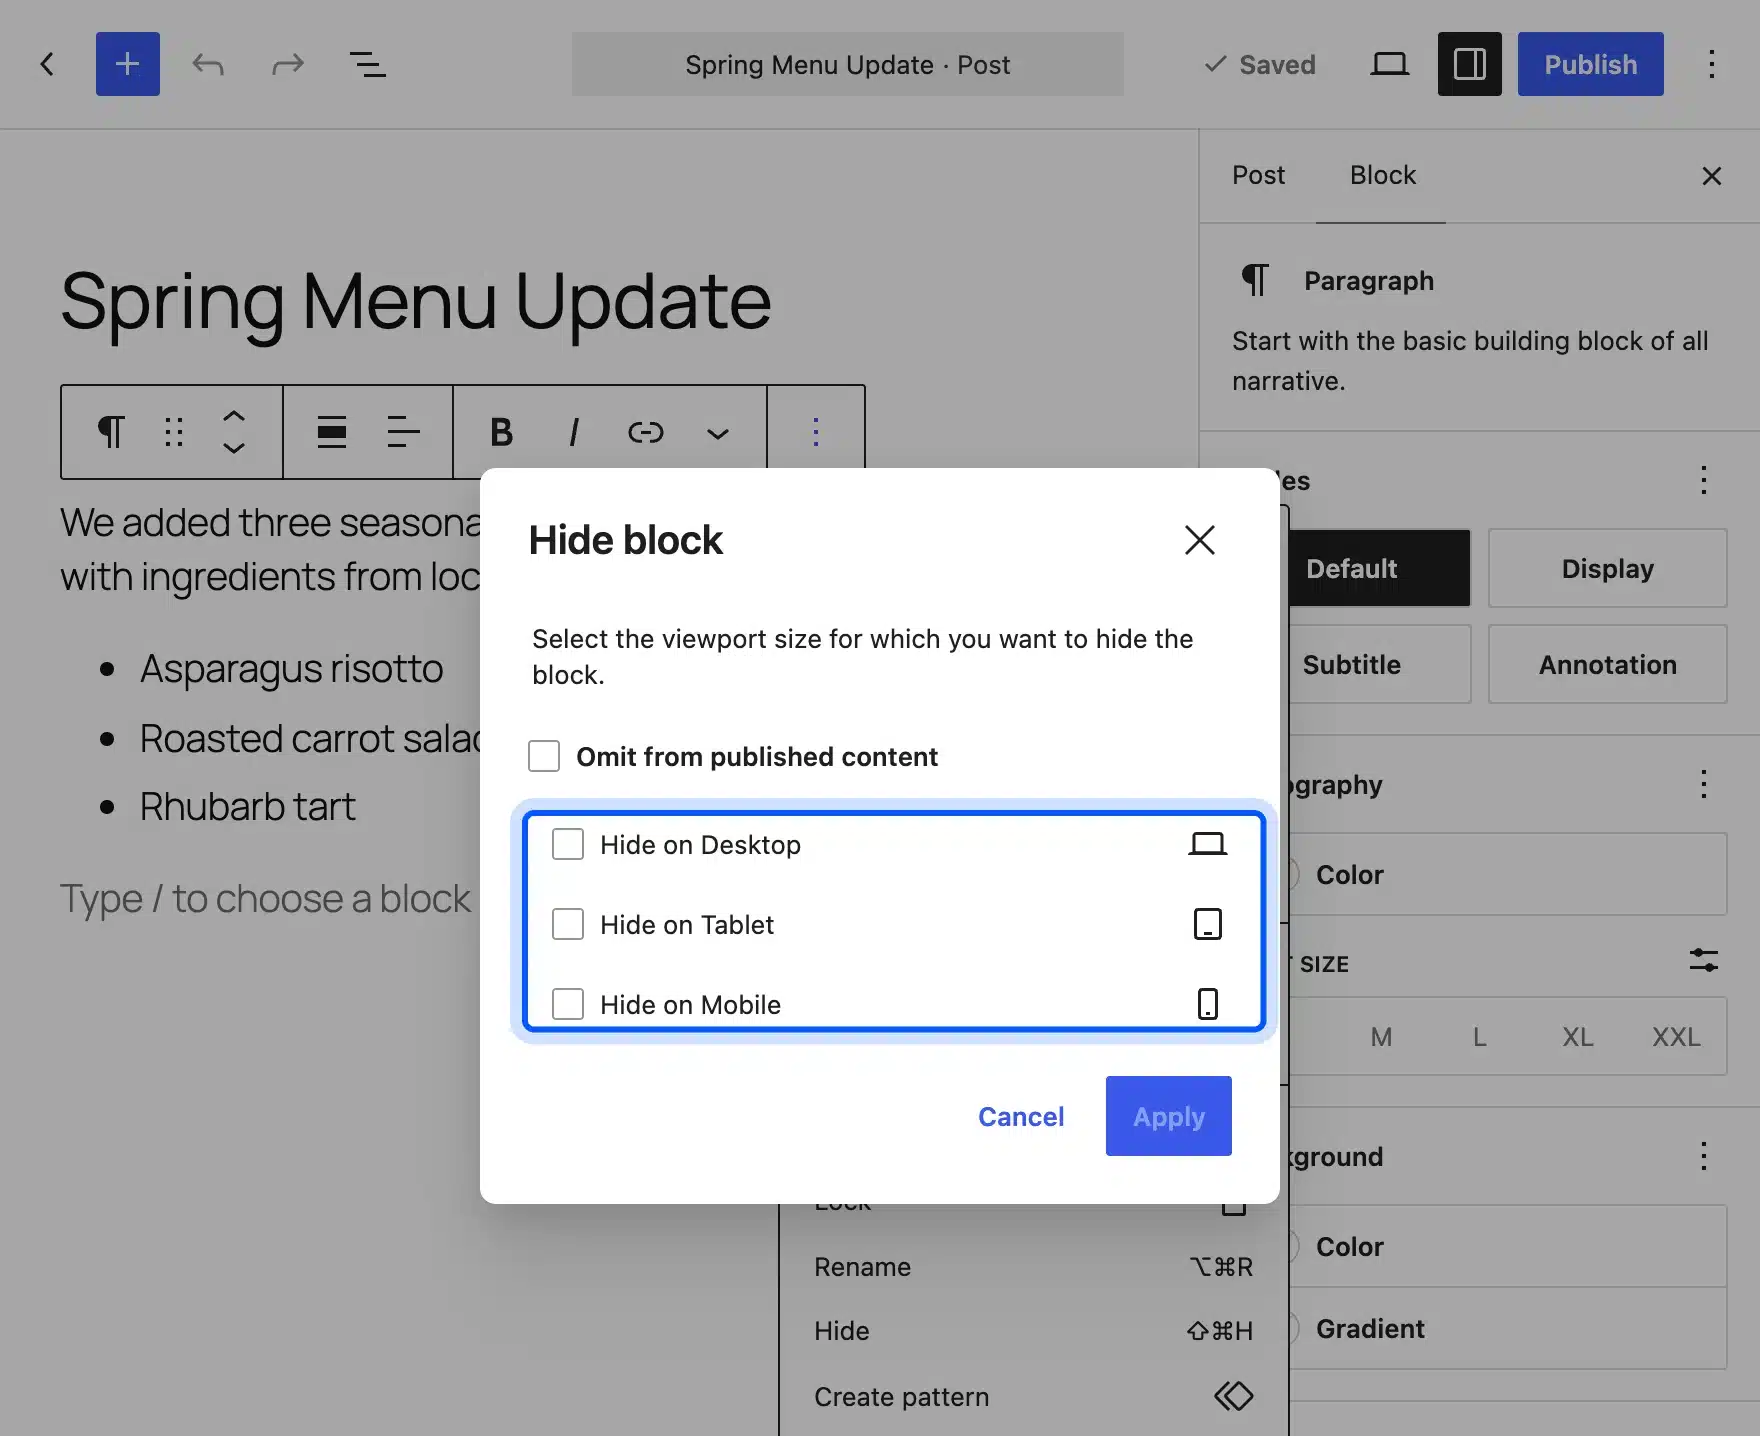Open the document overview list icon

[x=368, y=65]
